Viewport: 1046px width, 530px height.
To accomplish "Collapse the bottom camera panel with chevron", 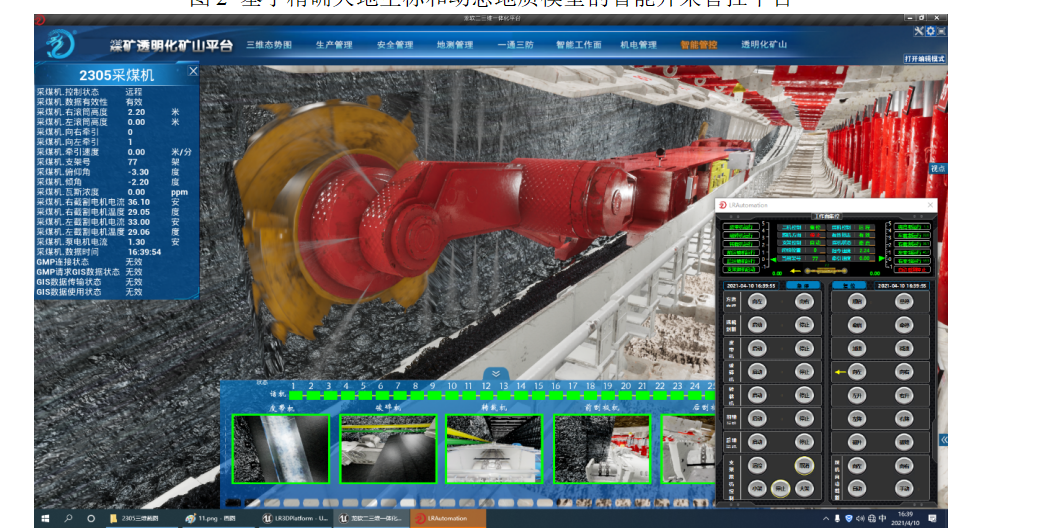I will click(x=489, y=375).
